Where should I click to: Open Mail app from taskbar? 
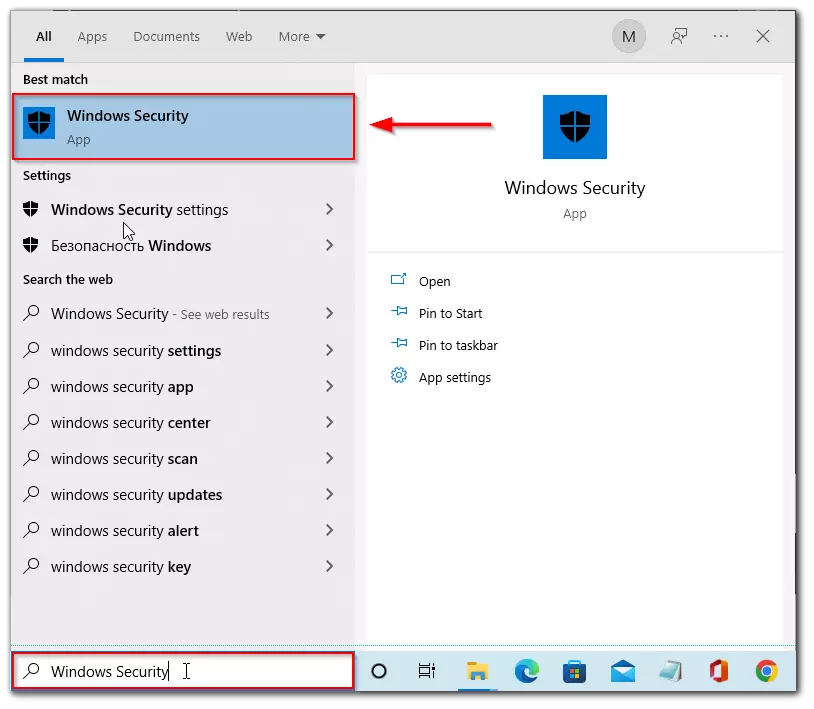[x=622, y=671]
